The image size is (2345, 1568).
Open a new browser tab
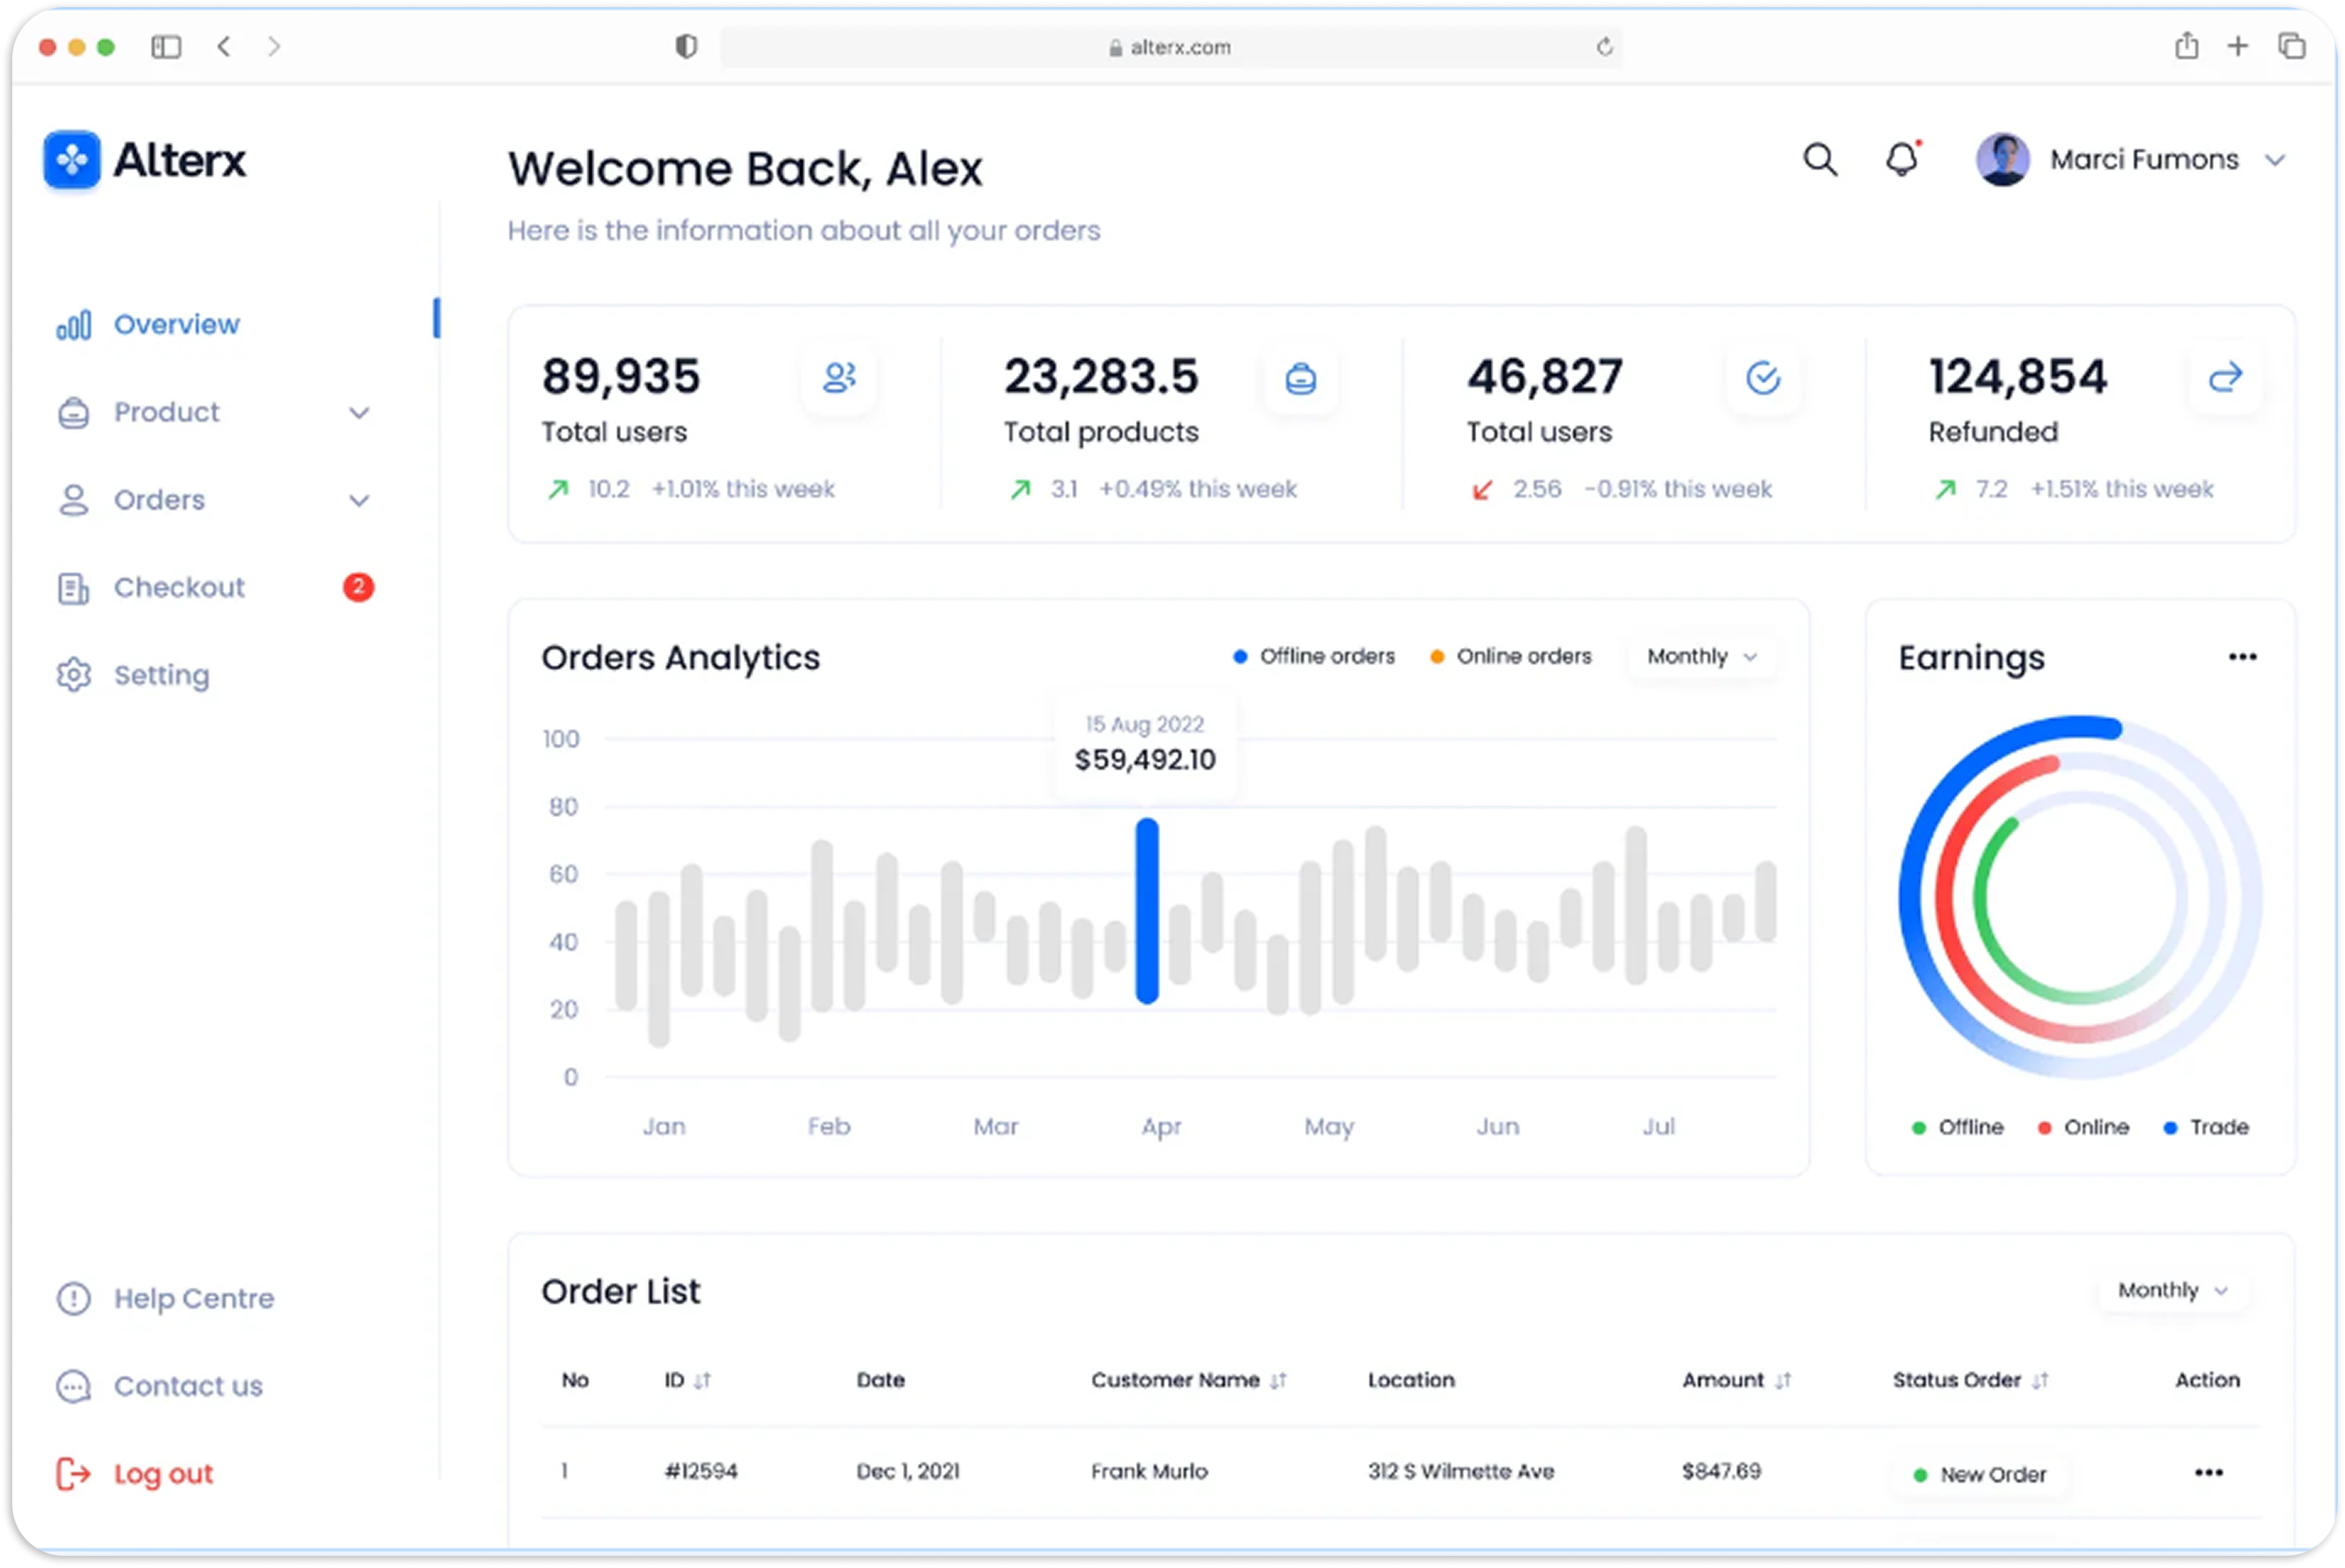[2237, 46]
